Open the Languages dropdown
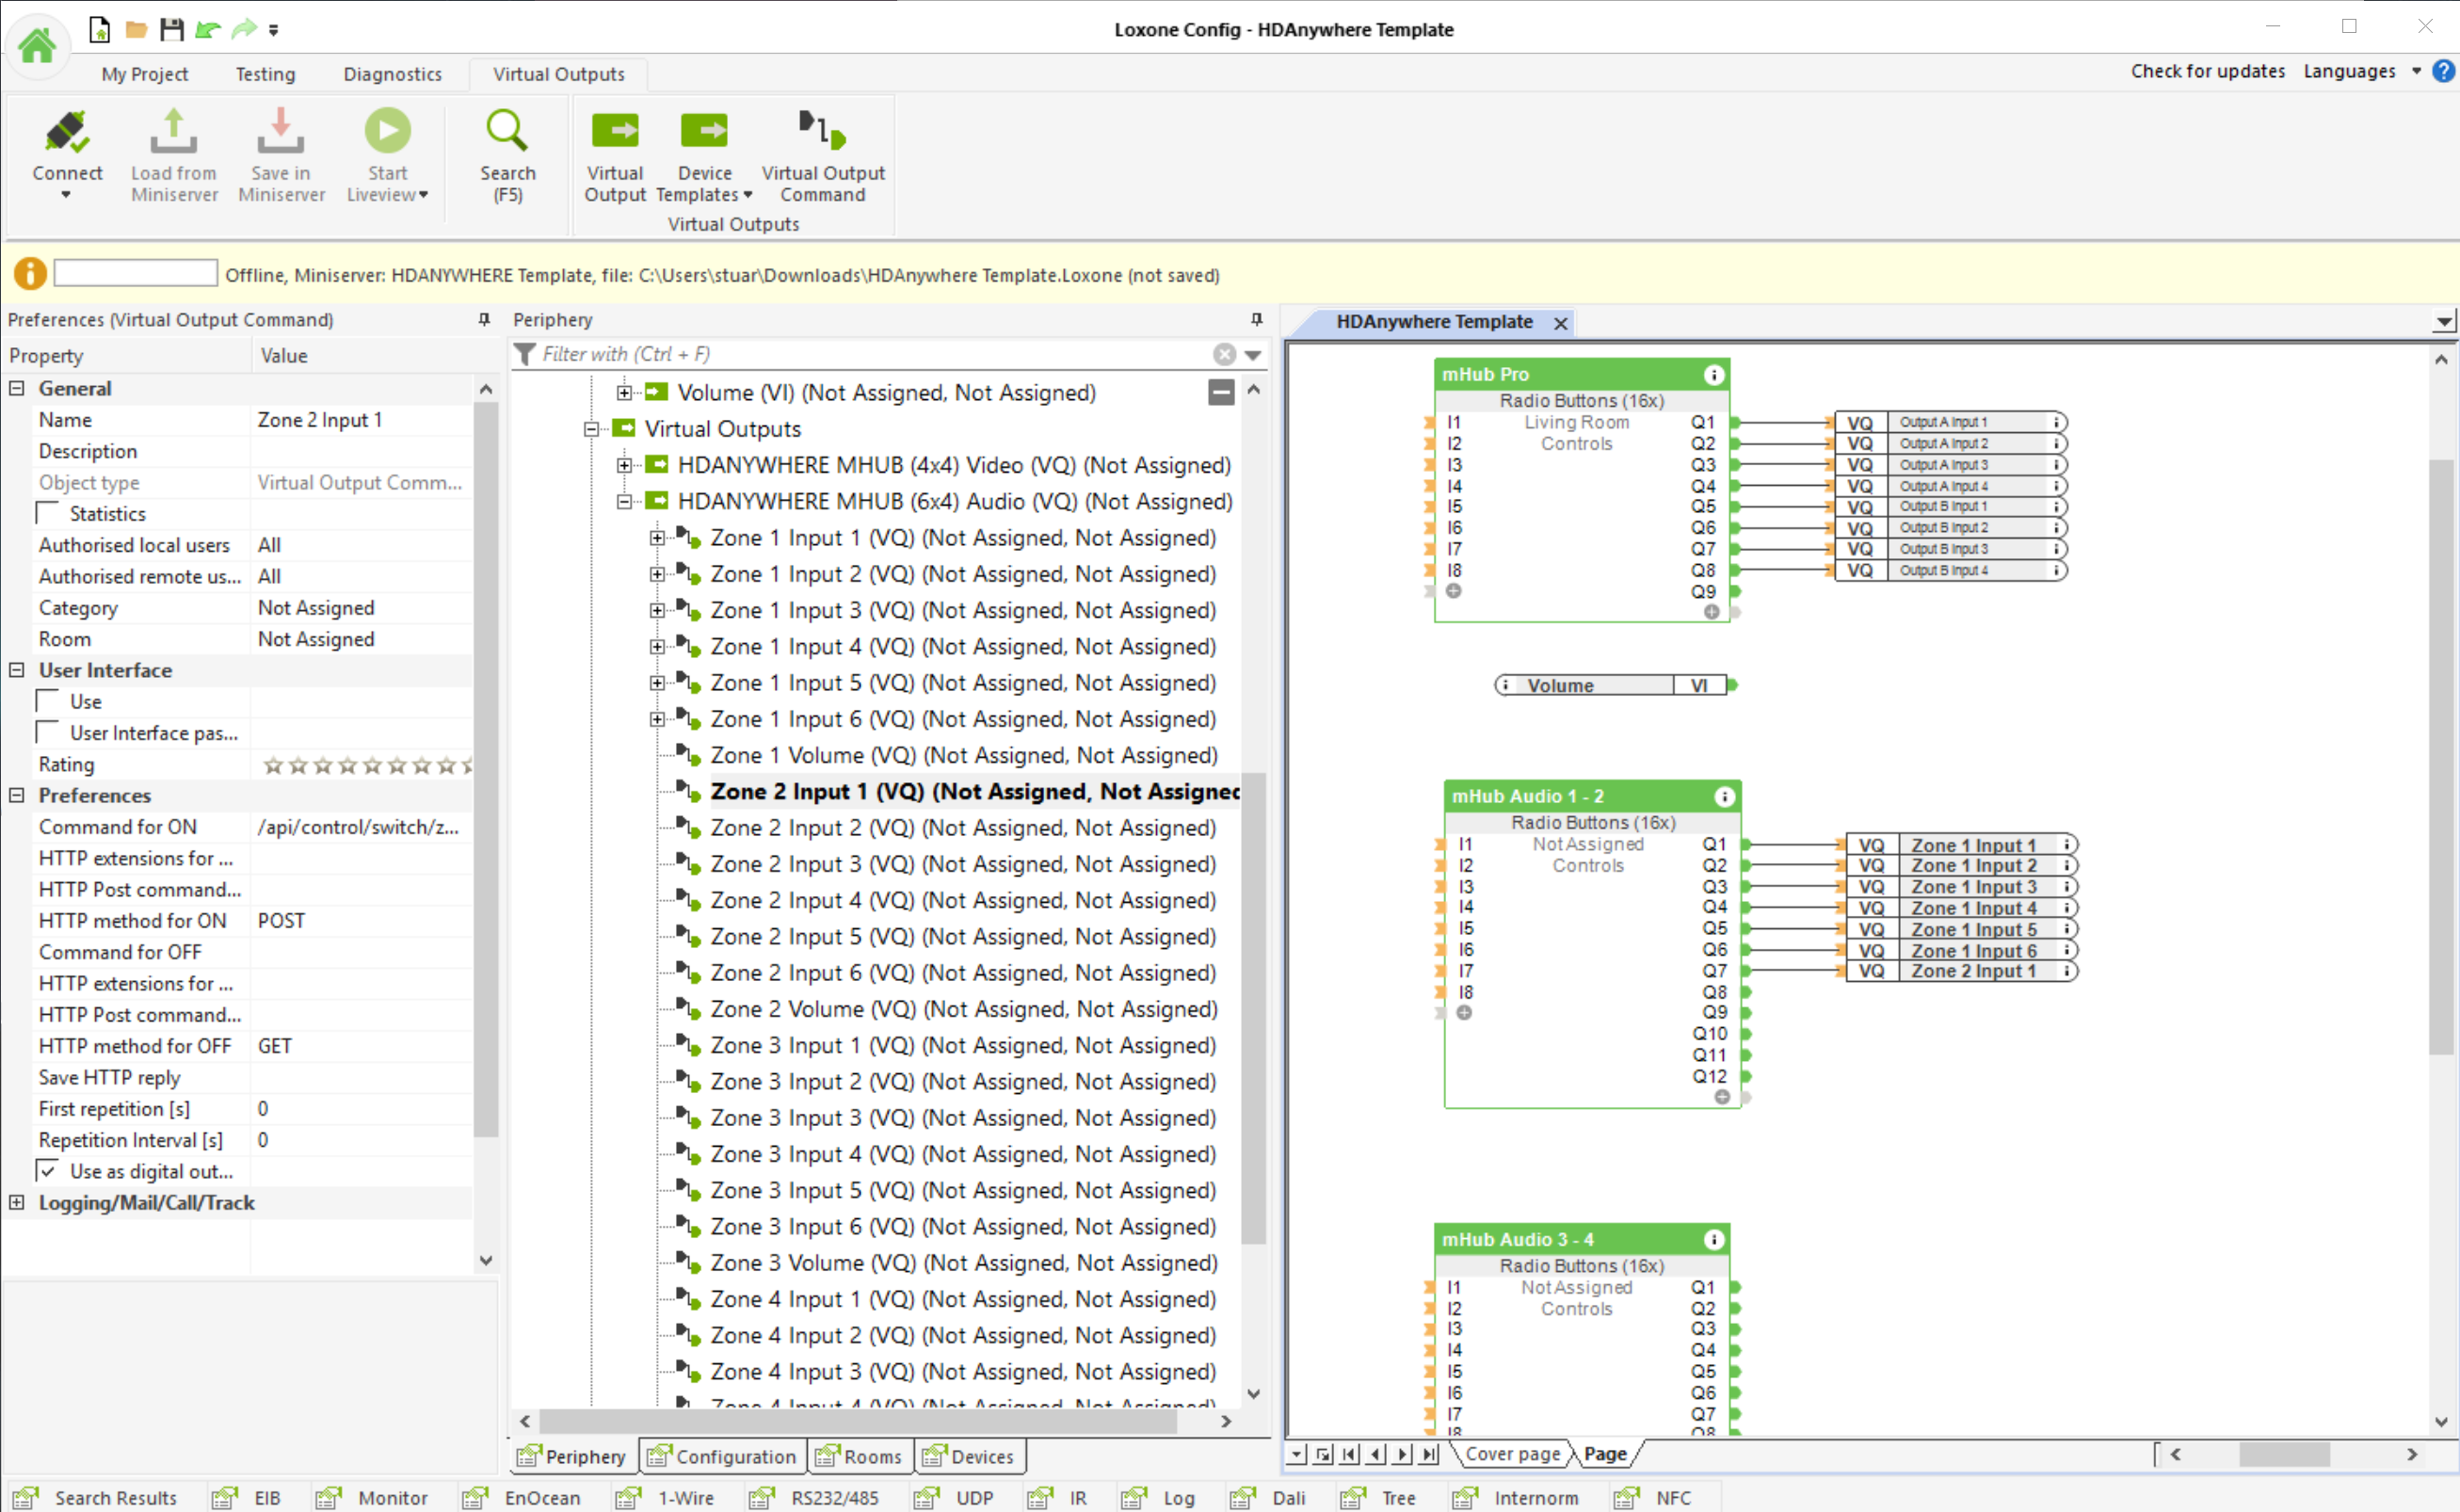The width and height of the screenshot is (2460, 1512). point(2361,71)
